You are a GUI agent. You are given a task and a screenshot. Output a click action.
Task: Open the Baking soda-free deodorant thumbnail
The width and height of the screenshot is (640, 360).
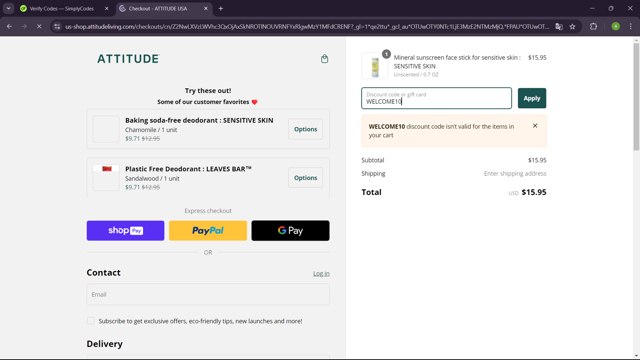106,129
